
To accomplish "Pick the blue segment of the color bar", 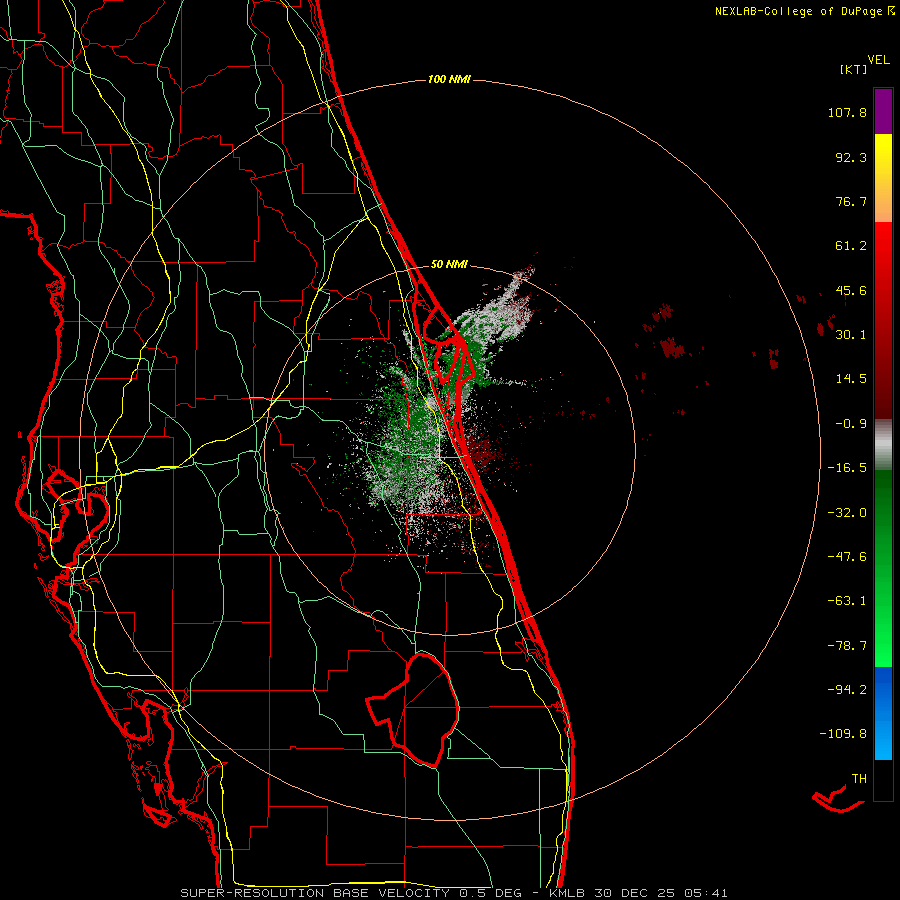I will coord(883,713).
